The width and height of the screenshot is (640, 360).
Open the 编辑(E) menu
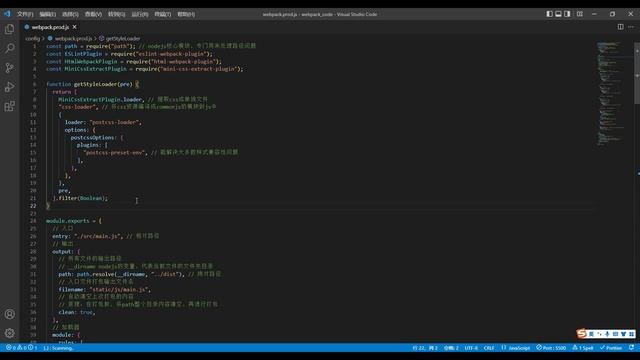tap(48, 14)
